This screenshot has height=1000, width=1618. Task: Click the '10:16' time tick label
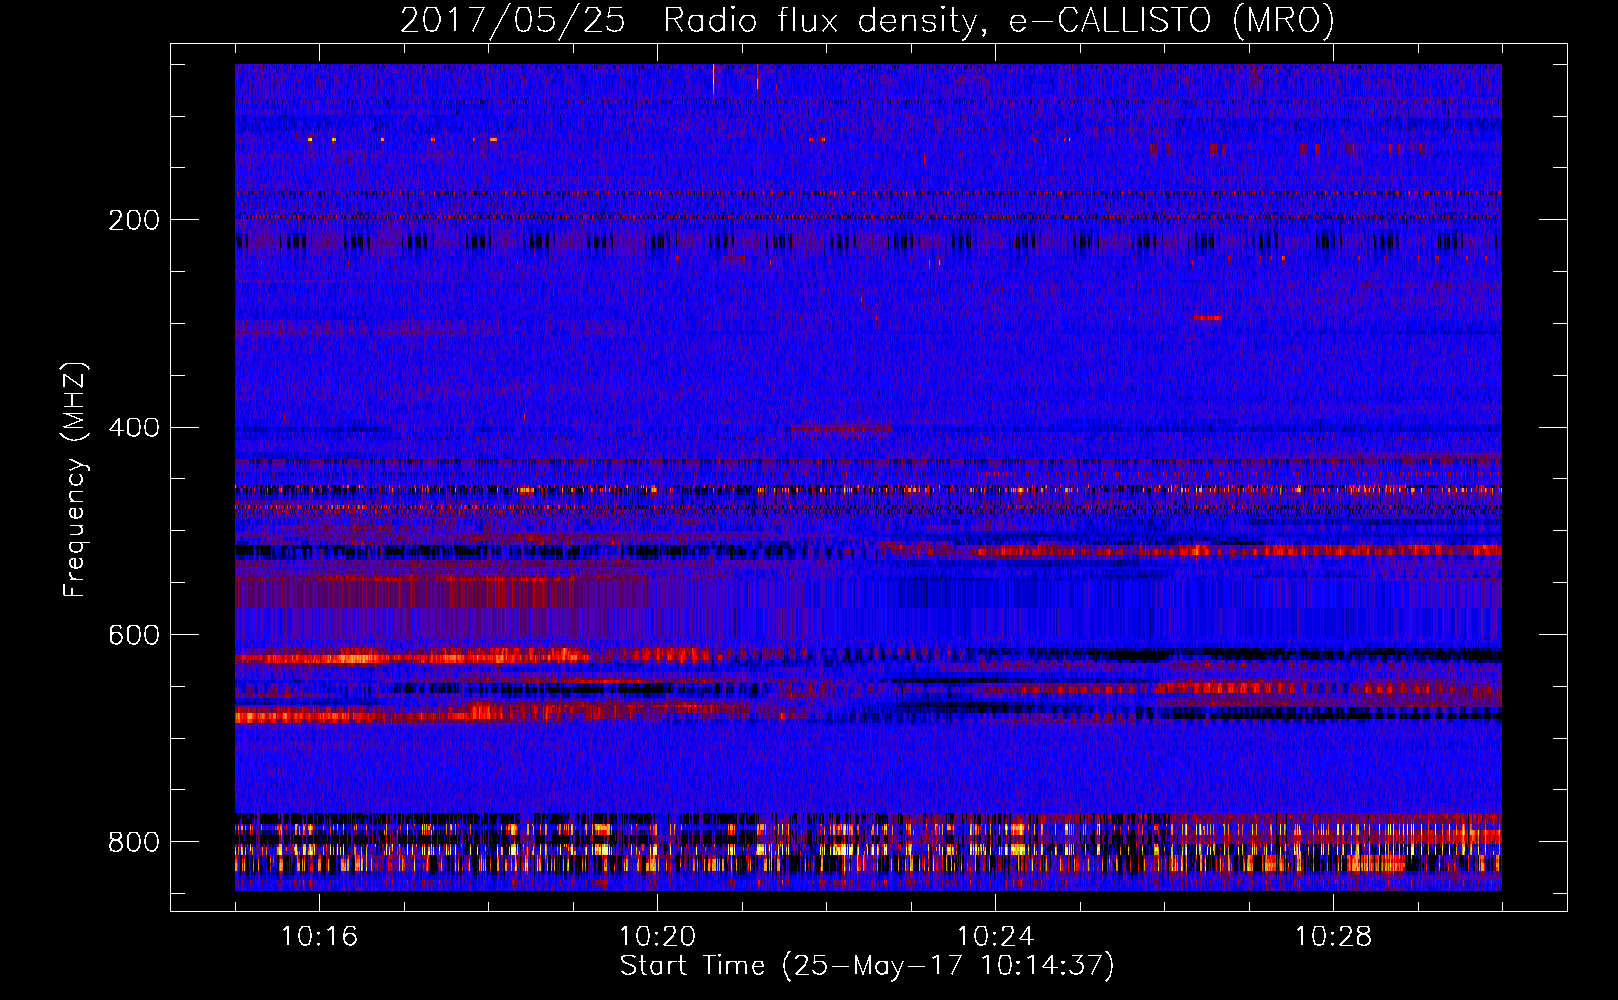(319, 936)
